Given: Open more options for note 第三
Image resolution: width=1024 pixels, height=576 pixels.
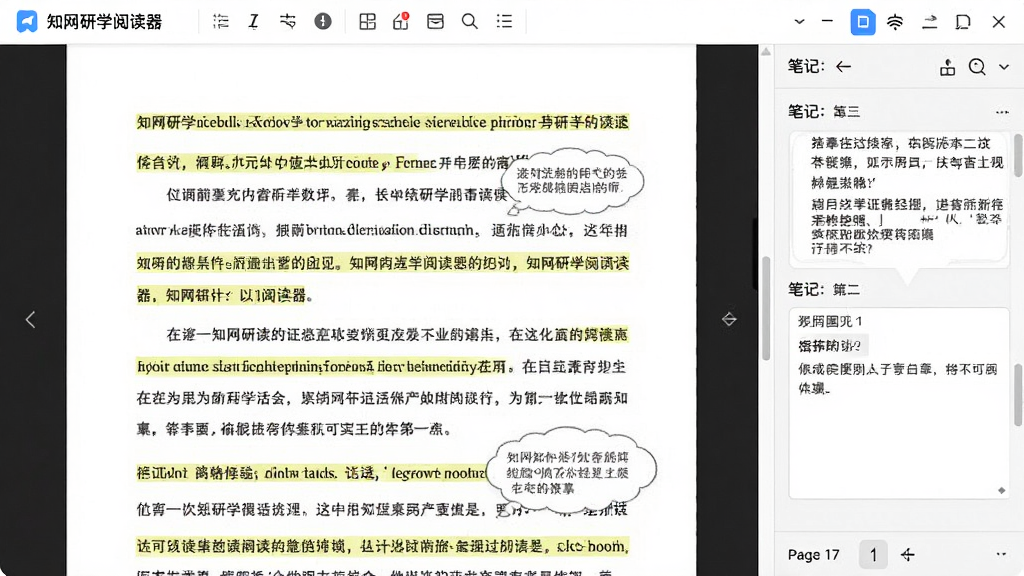Looking at the screenshot, I should 1002,112.
